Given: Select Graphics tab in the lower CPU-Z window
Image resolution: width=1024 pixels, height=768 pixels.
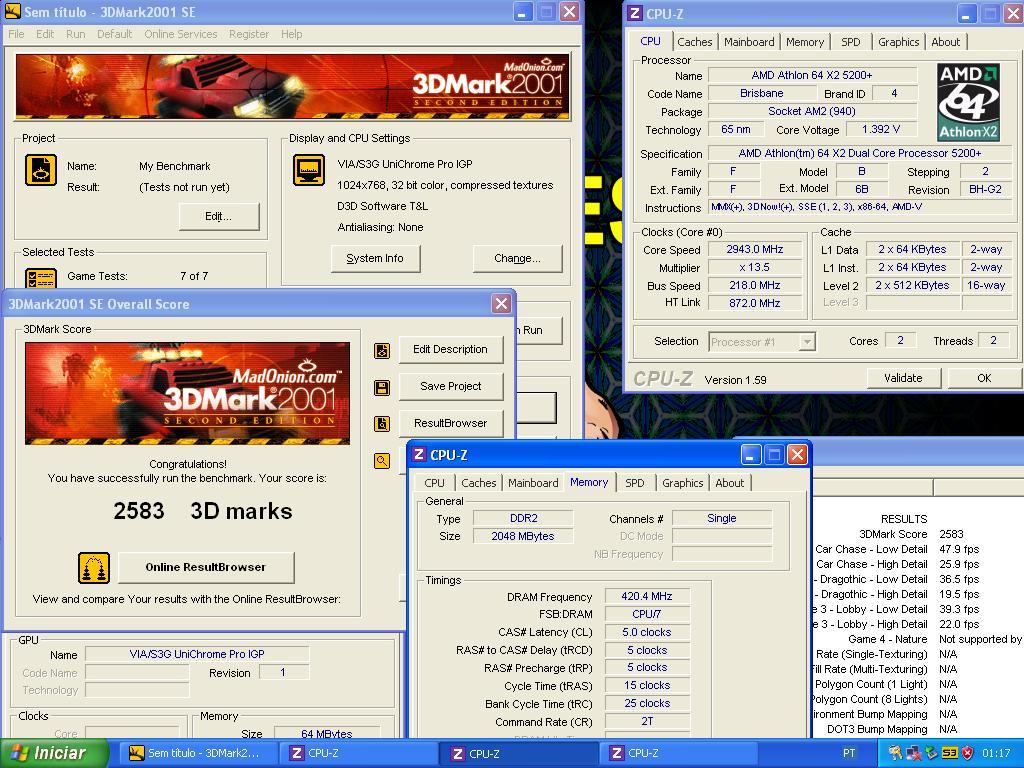Looking at the screenshot, I should pos(682,483).
